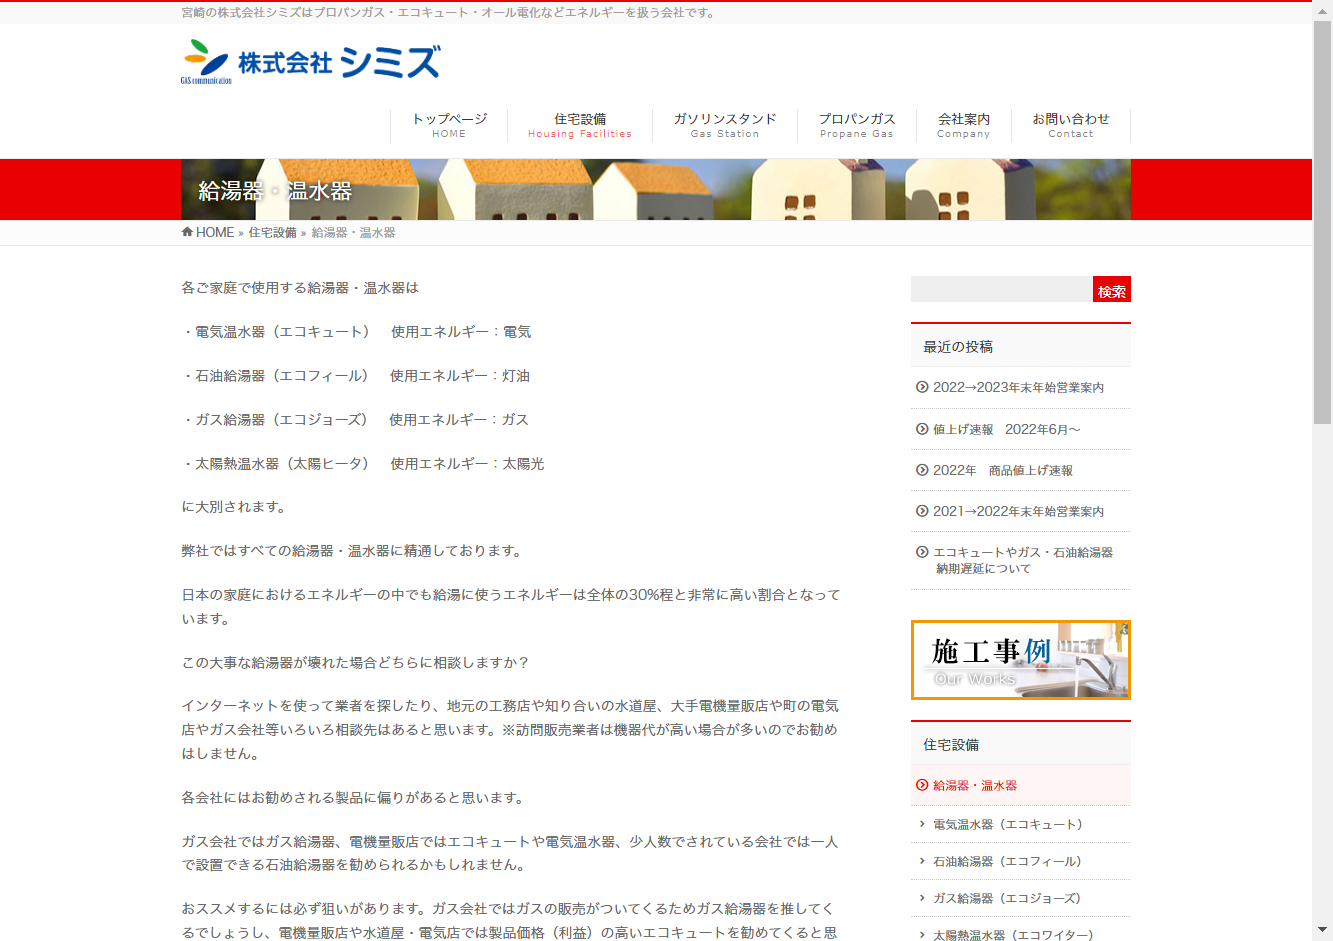Click the home icon in the breadcrumb
This screenshot has height=941, width=1333.
pos(187,232)
